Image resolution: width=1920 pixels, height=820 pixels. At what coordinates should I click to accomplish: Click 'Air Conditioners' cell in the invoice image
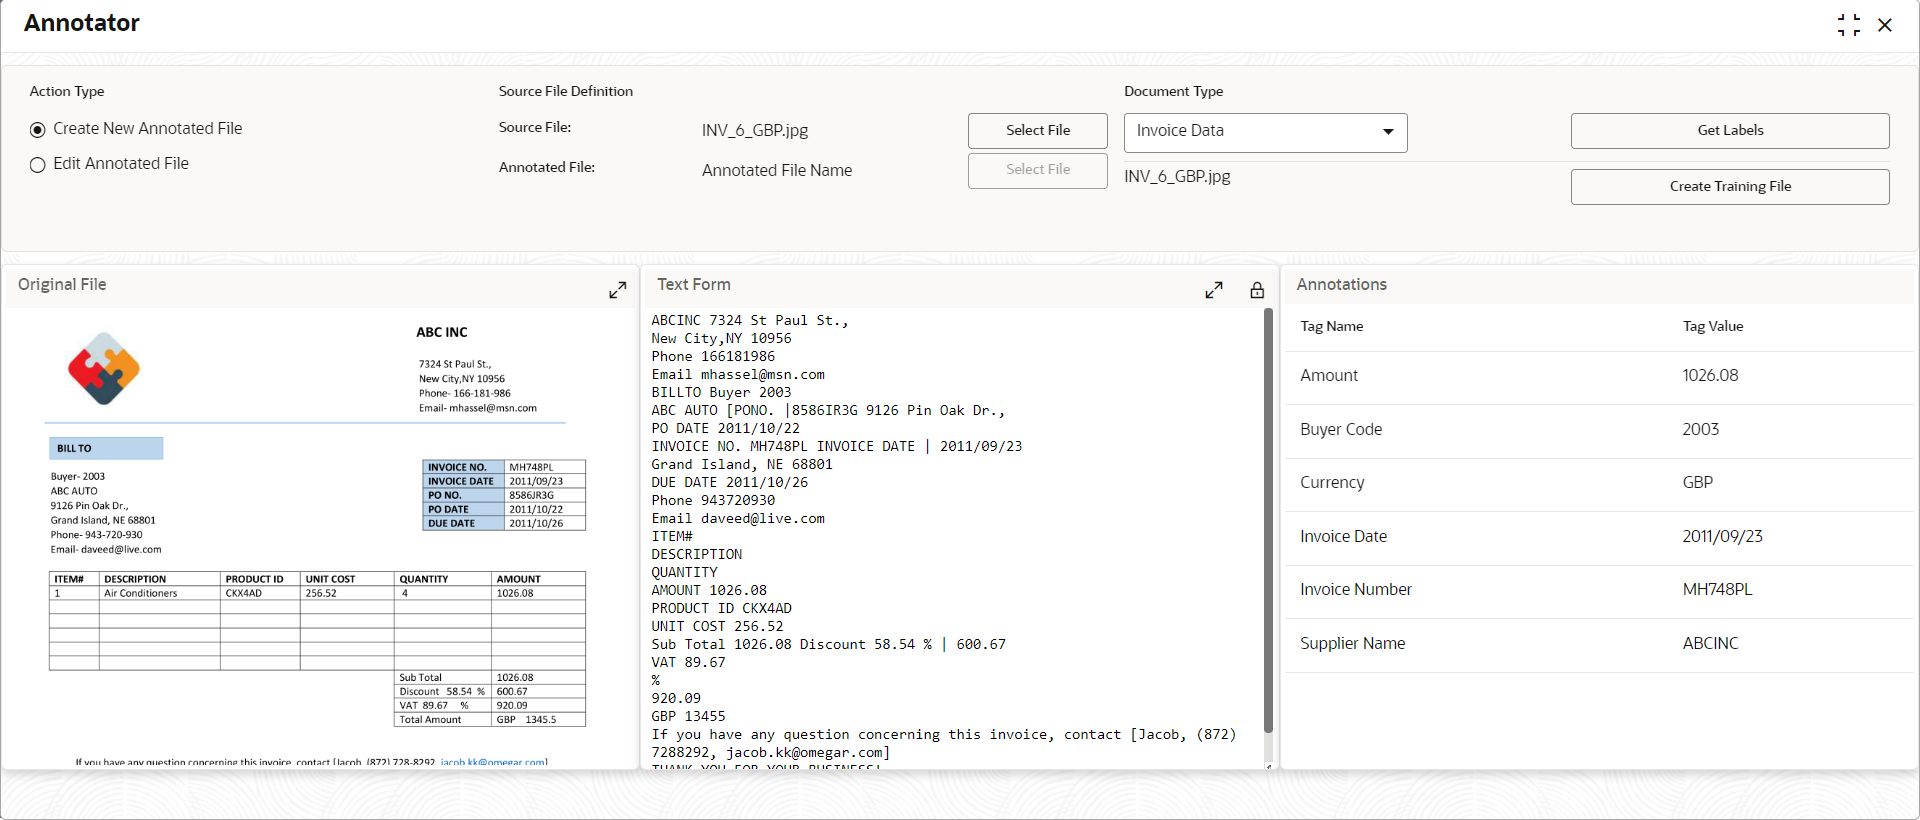141,594
